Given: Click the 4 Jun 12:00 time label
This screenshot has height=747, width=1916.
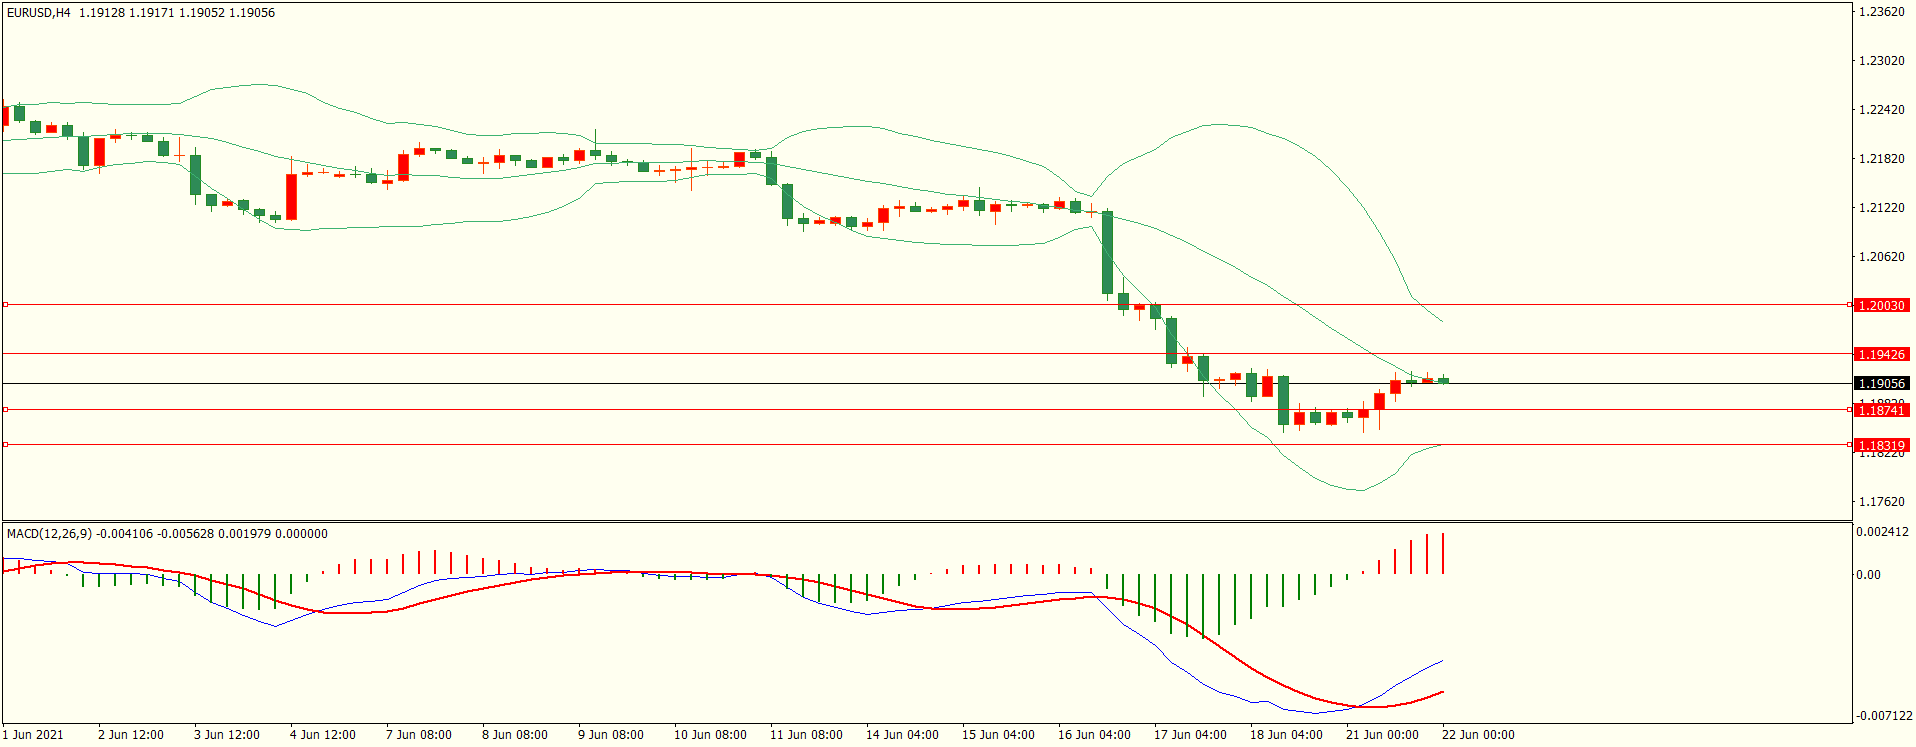Looking at the screenshot, I should [x=323, y=735].
